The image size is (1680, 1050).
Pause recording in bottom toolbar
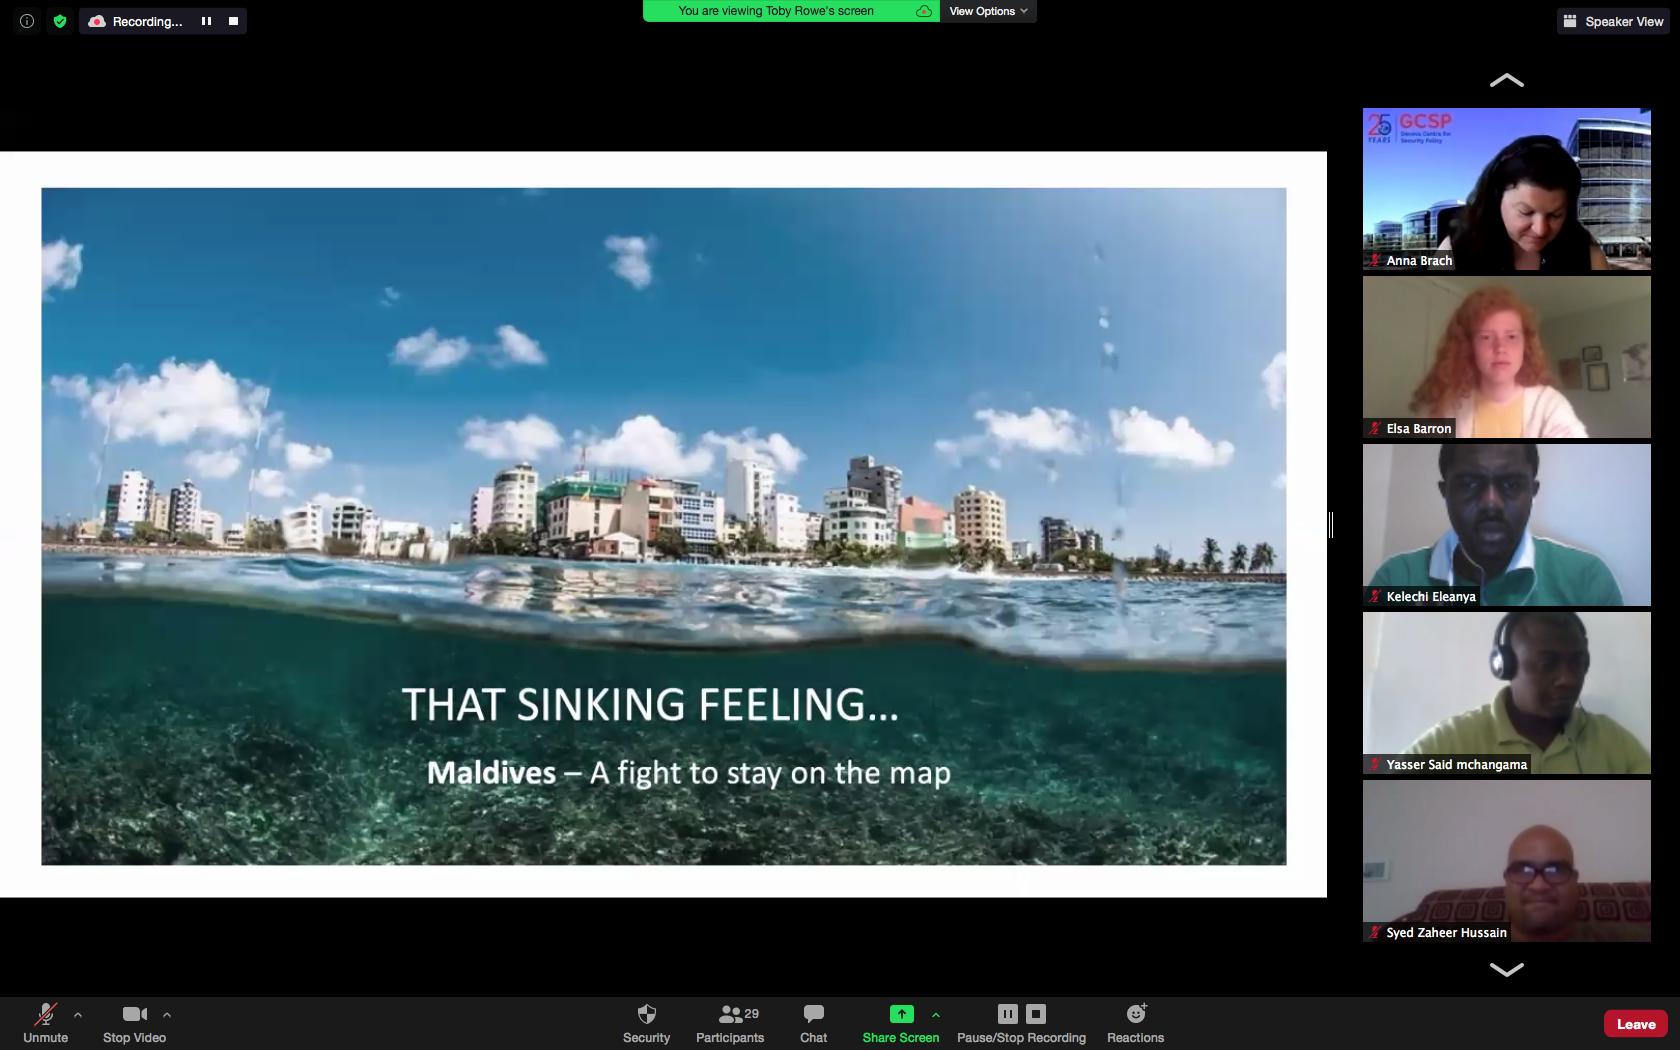[1007, 1014]
